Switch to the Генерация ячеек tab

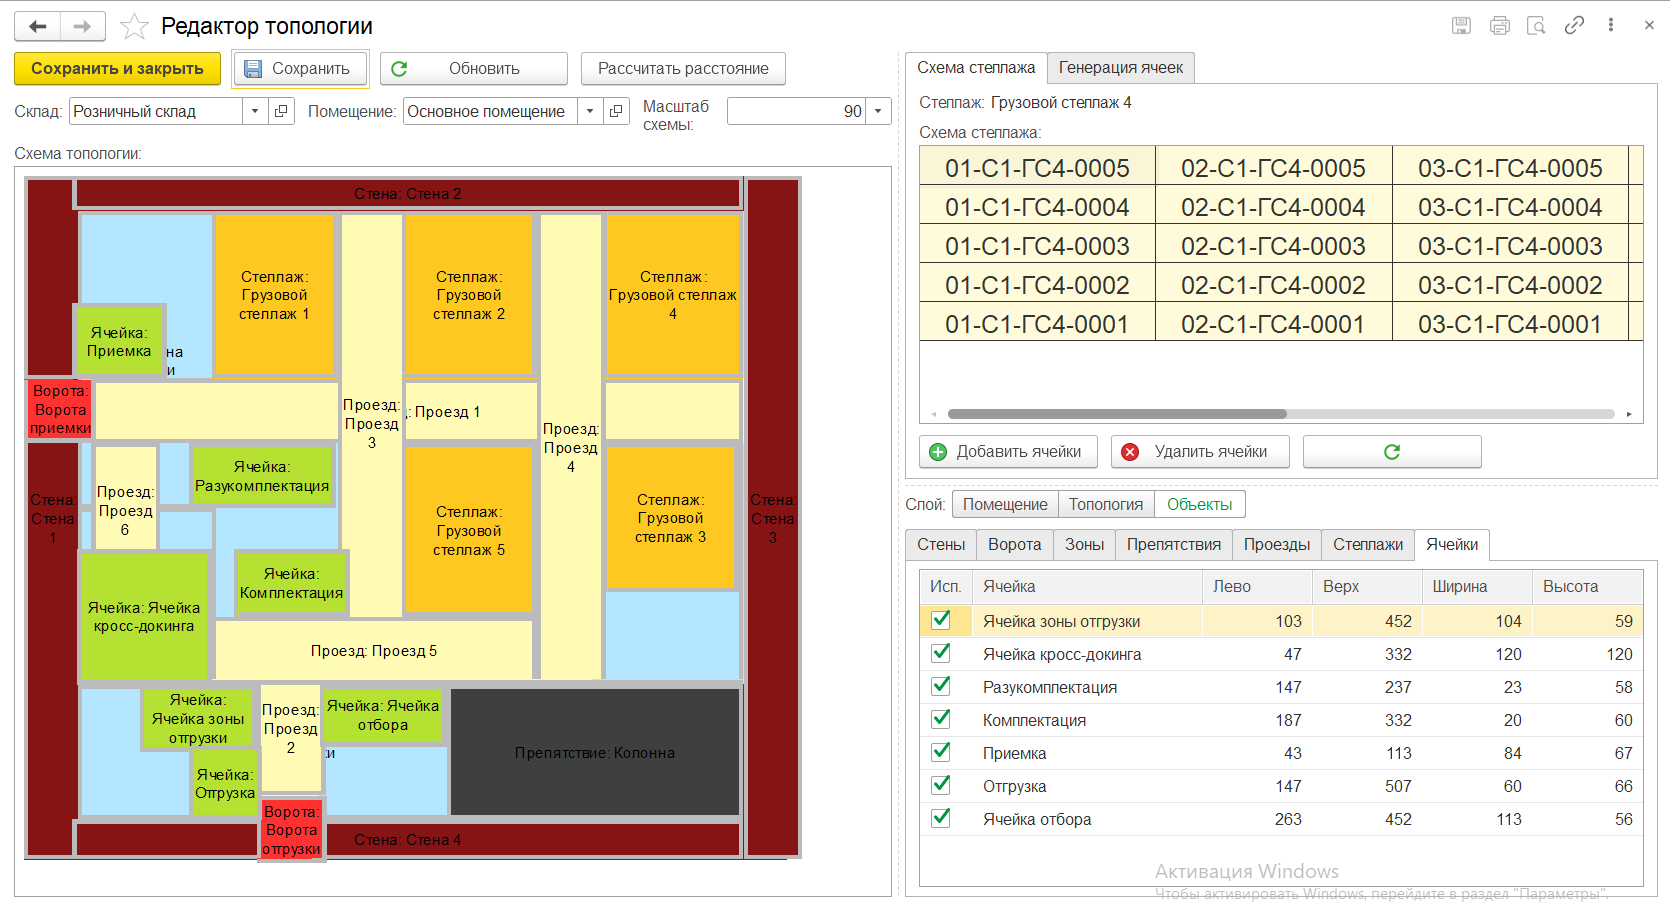[x=1120, y=68]
